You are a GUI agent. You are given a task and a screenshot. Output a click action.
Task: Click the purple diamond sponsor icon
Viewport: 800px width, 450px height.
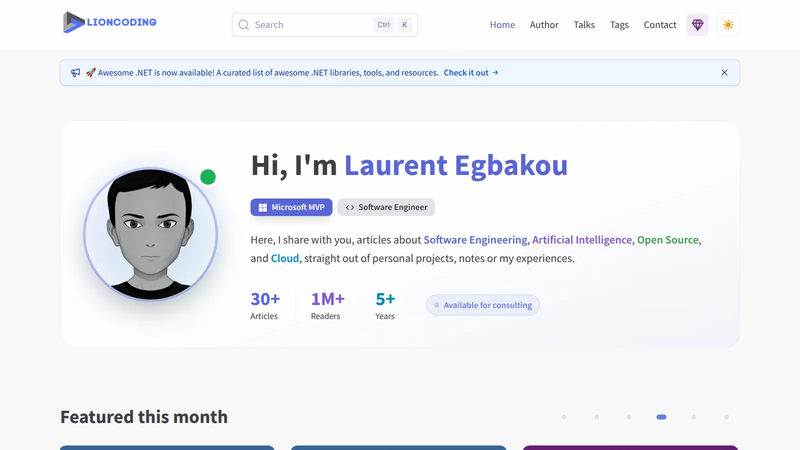pyautogui.click(x=697, y=24)
